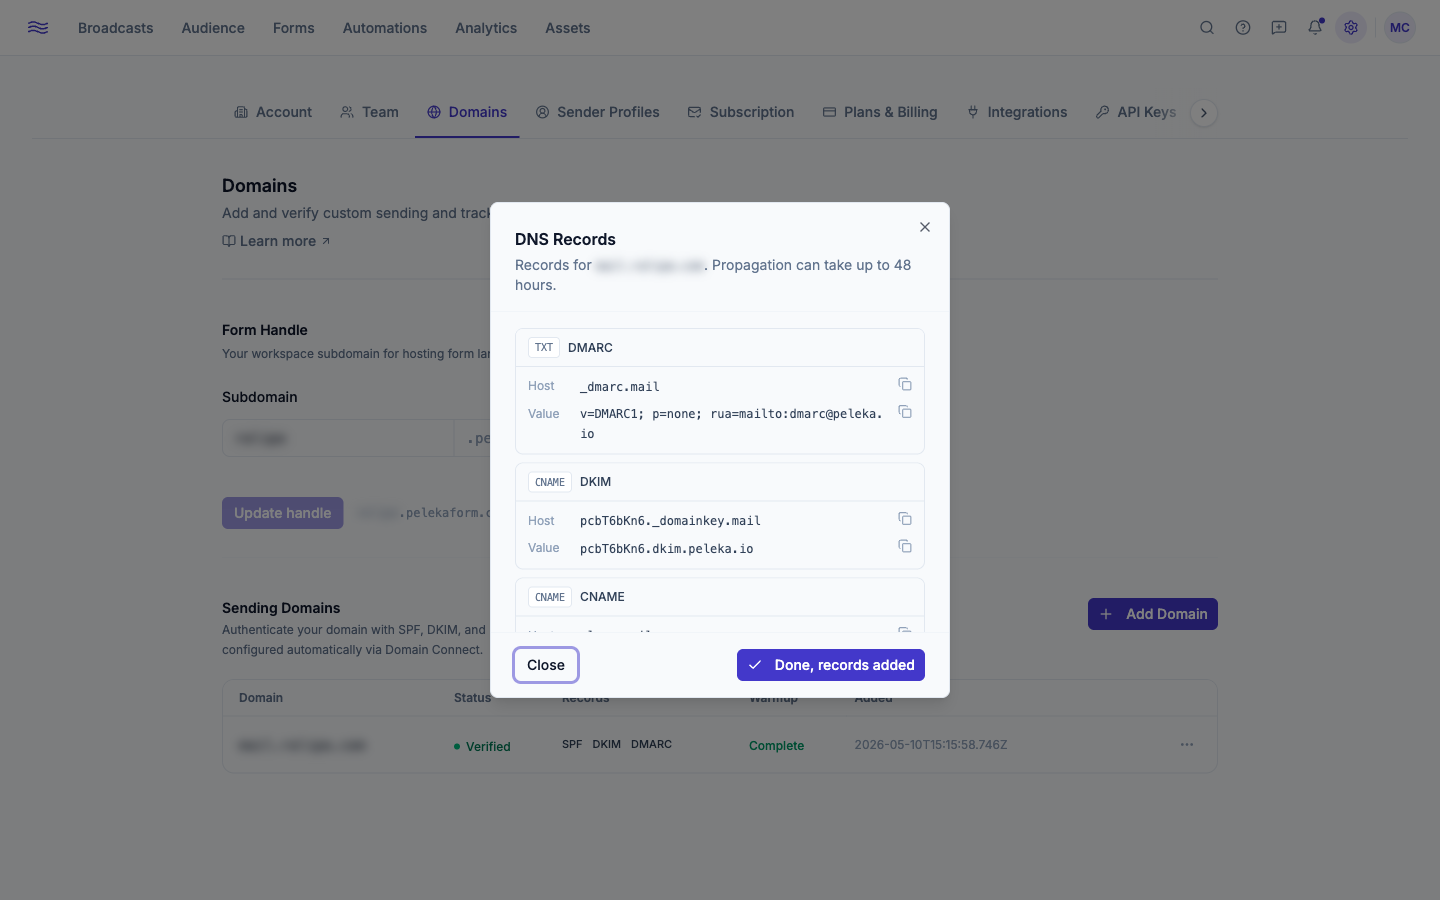Click the Add Domain button
1440x900 pixels.
click(x=1153, y=614)
